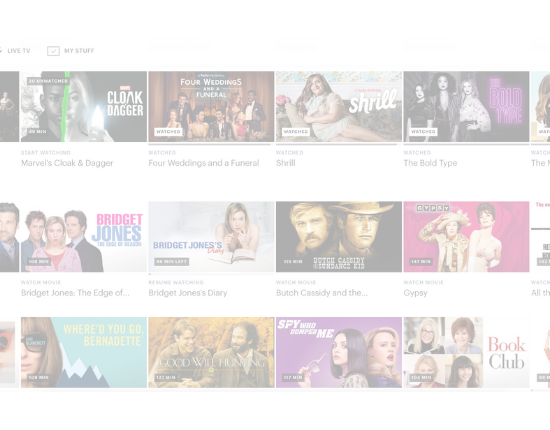Open The Bold Type thumbnail
This screenshot has height=430, width=550.
click(466, 107)
